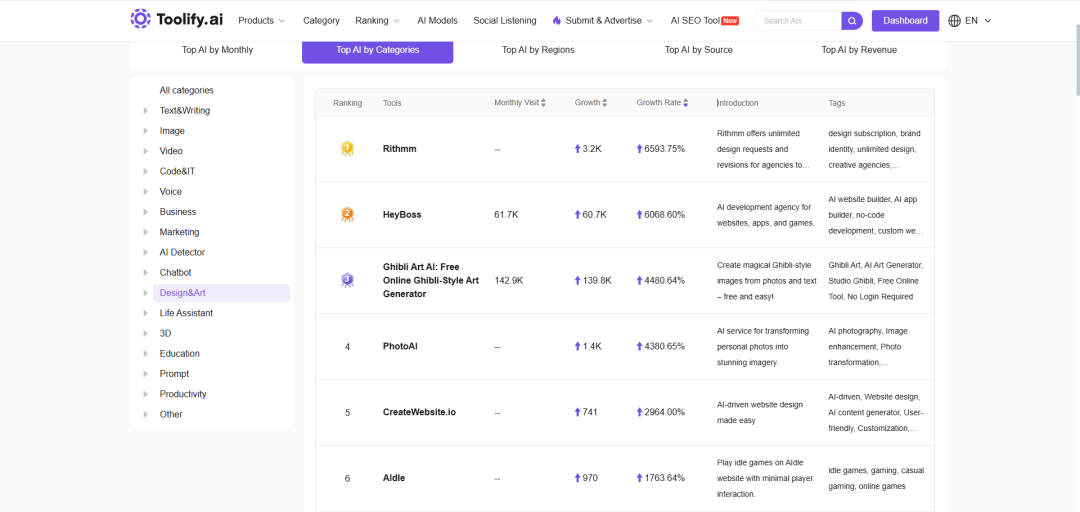The width and height of the screenshot is (1080, 512).
Task: Open the PhotoAI tool link
Action: 400,346
